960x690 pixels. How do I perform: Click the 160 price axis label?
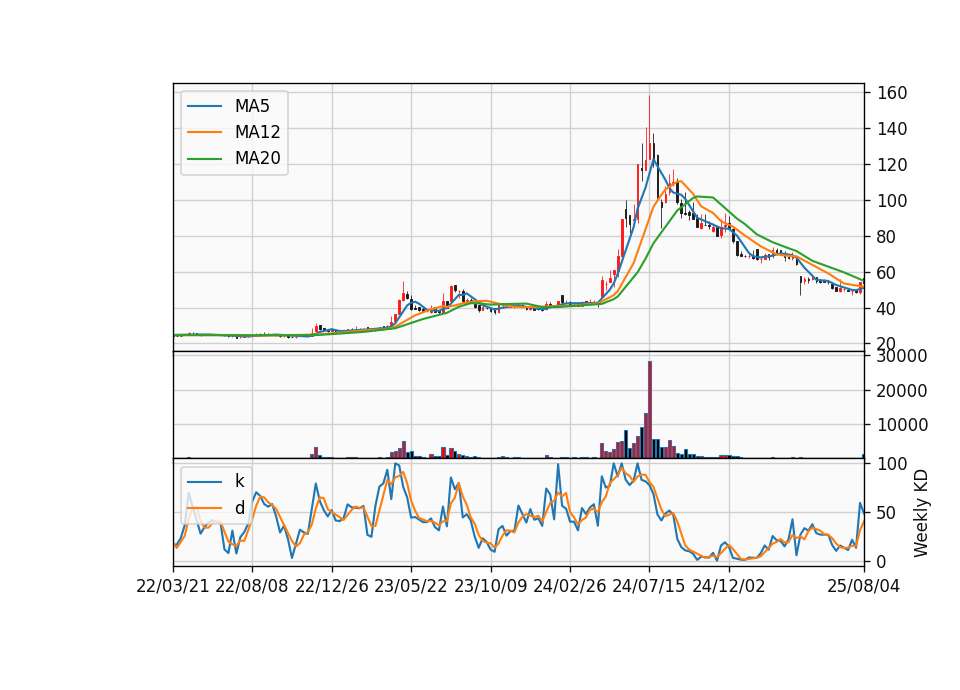[892, 93]
